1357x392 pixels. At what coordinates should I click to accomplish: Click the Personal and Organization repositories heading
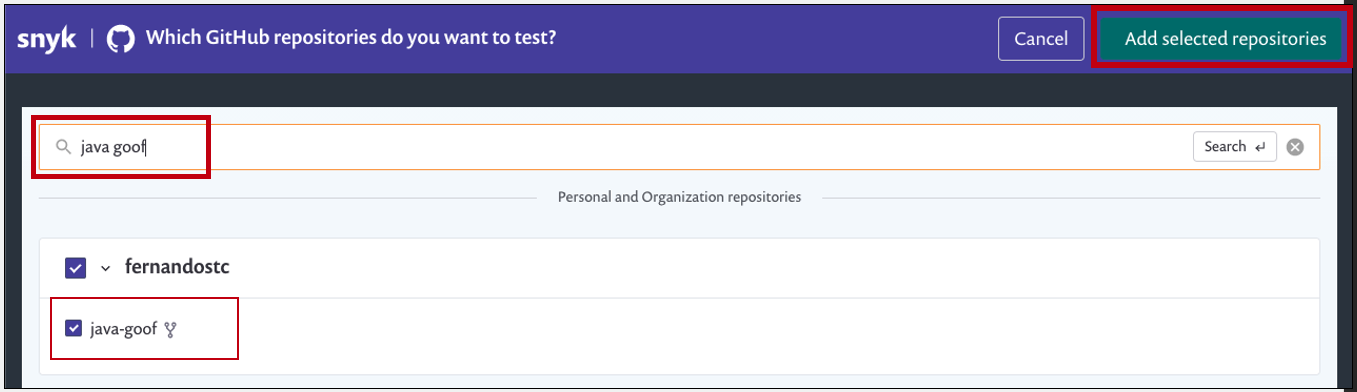(679, 197)
